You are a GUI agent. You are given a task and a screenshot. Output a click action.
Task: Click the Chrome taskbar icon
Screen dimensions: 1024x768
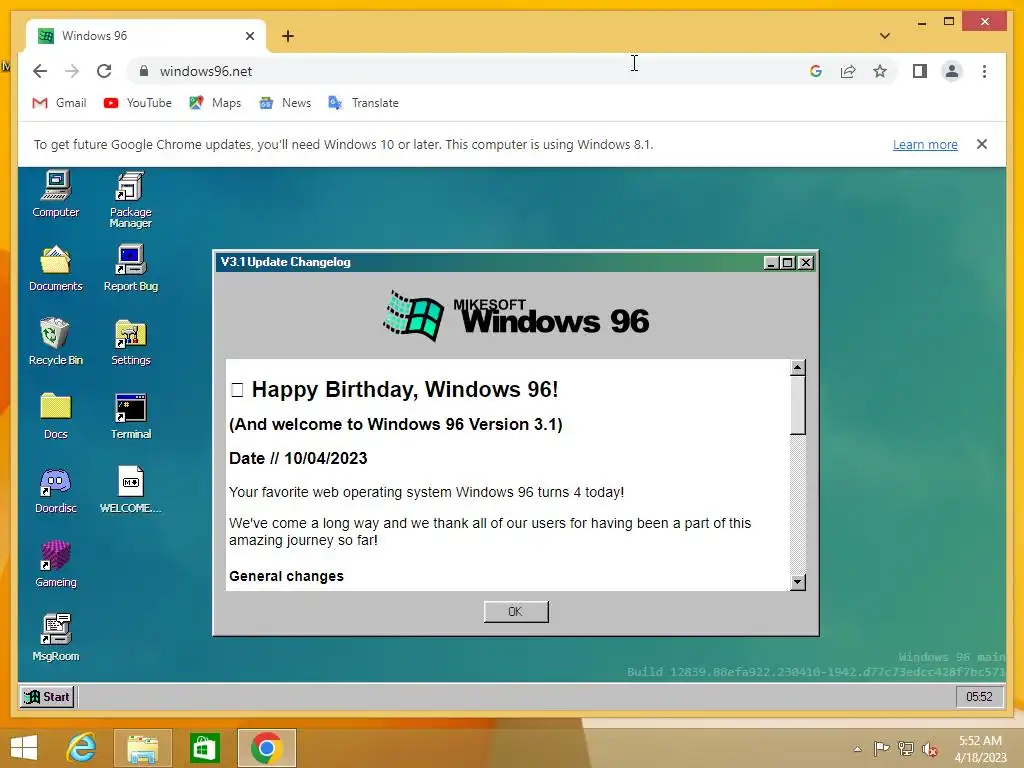point(266,748)
